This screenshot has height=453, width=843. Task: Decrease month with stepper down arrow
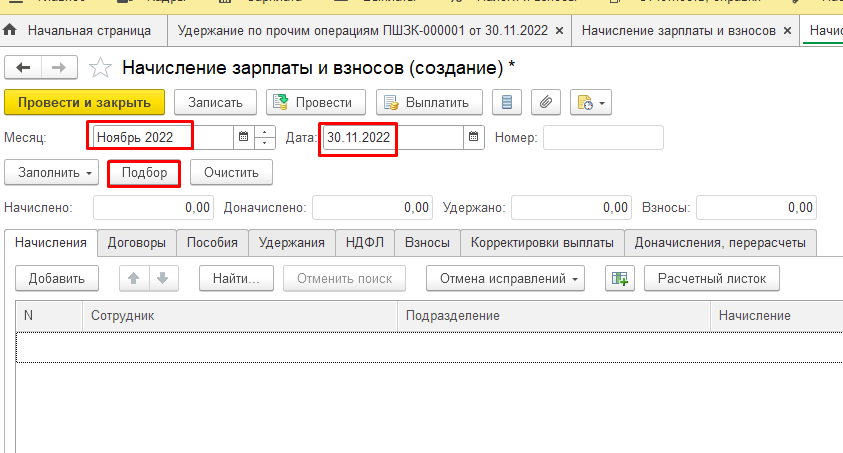tap(265, 143)
